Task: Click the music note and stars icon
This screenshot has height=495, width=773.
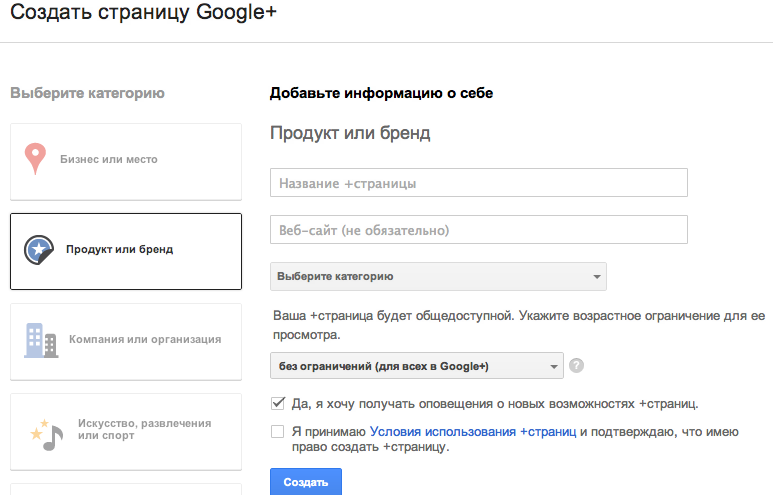Action: tap(46, 435)
